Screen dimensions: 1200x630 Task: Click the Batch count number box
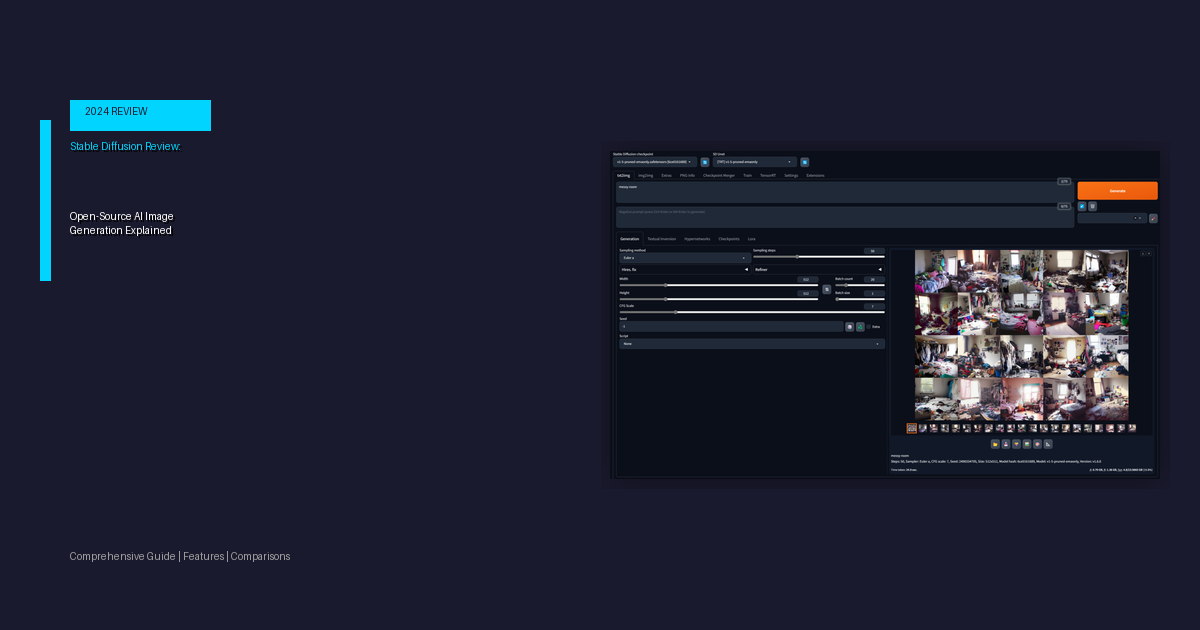874,279
